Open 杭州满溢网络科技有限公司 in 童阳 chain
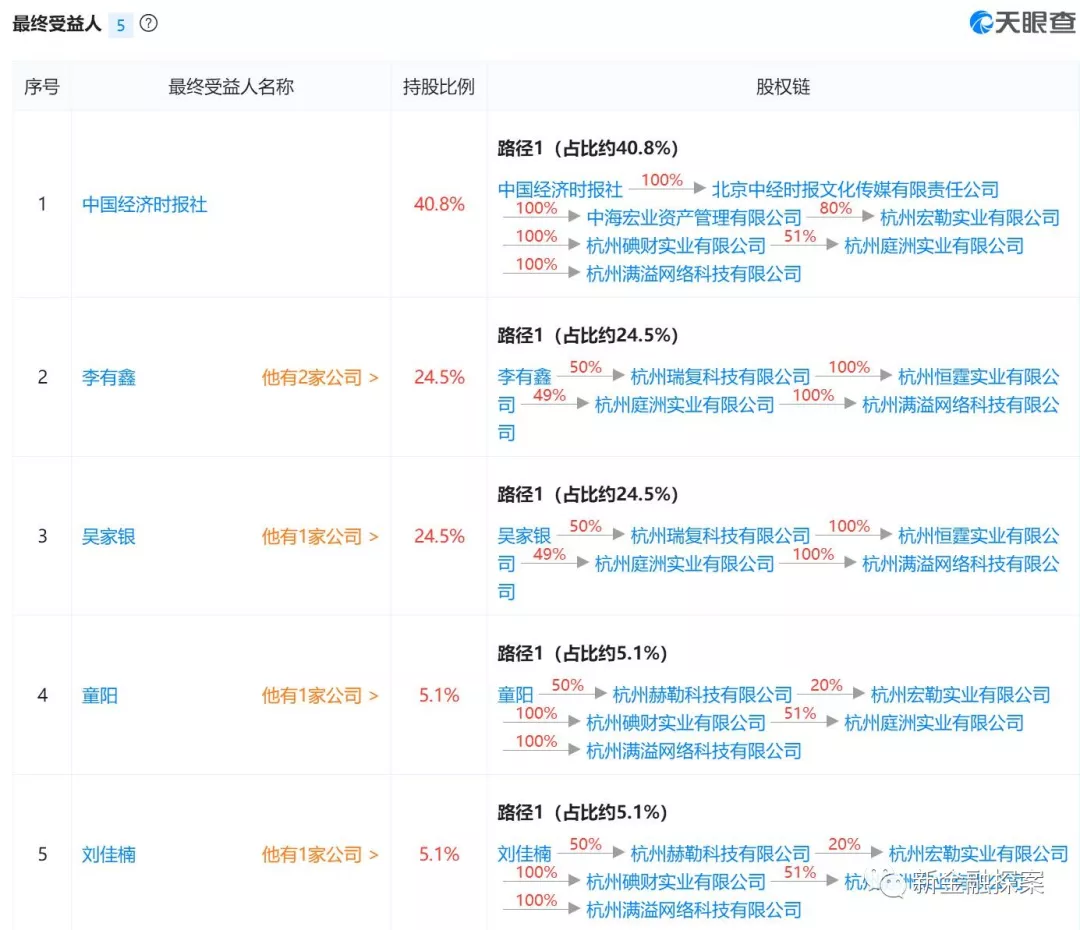1080x930 pixels. pos(694,752)
